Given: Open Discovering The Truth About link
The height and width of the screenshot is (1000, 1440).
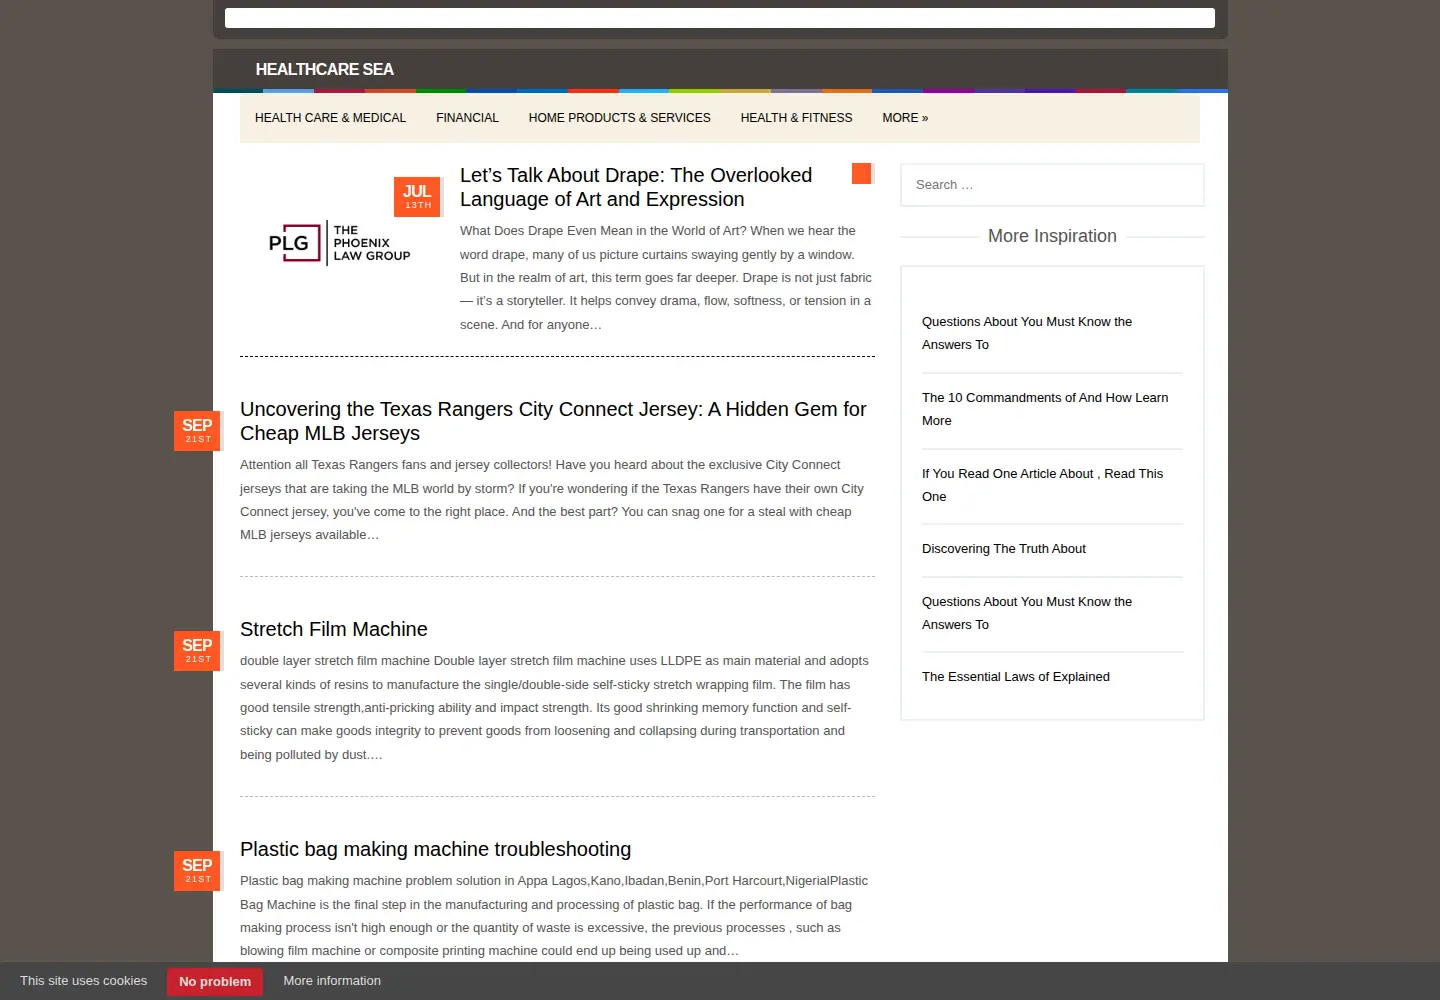Looking at the screenshot, I should [1004, 549].
